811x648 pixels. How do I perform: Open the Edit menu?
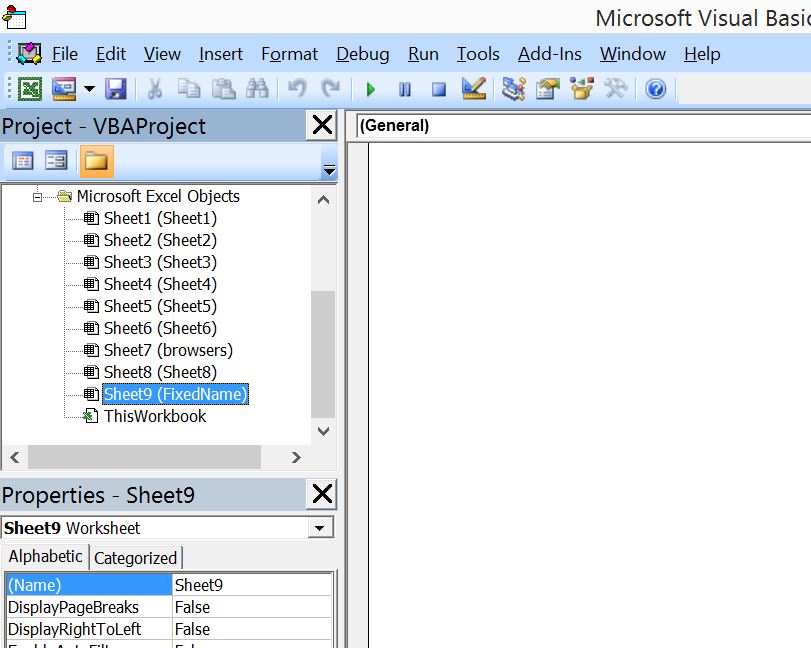[x=111, y=54]
